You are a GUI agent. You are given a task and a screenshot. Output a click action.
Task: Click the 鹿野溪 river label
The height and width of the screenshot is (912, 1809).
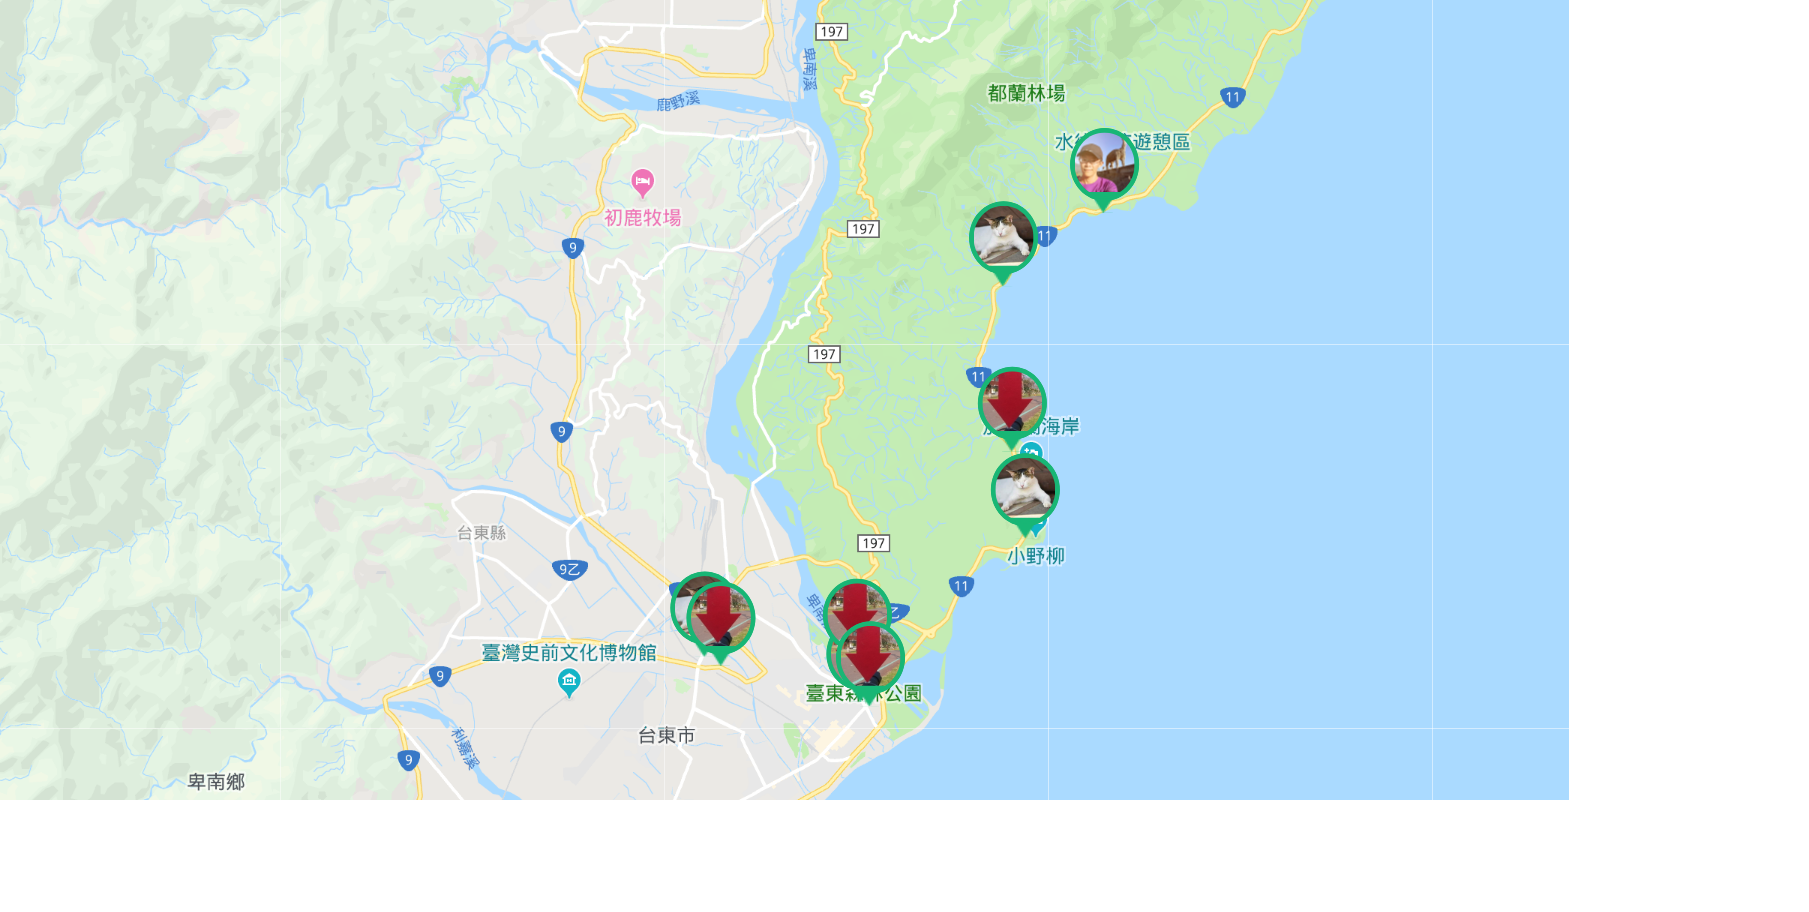pyautogui.click(x=678, y=101)
